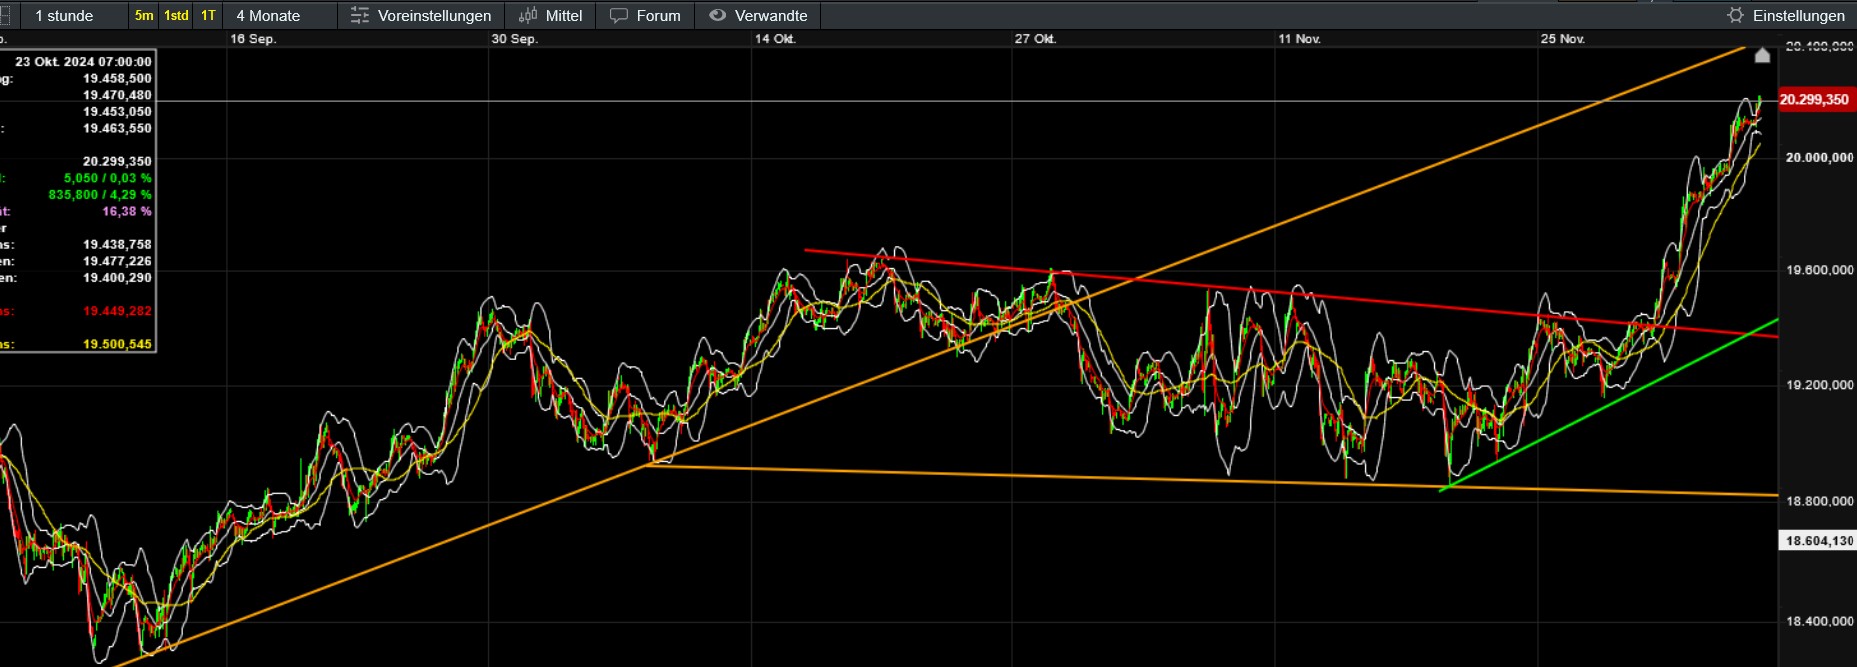
Task: Click the '30 Sep.' date axis label
Action: 514,39
